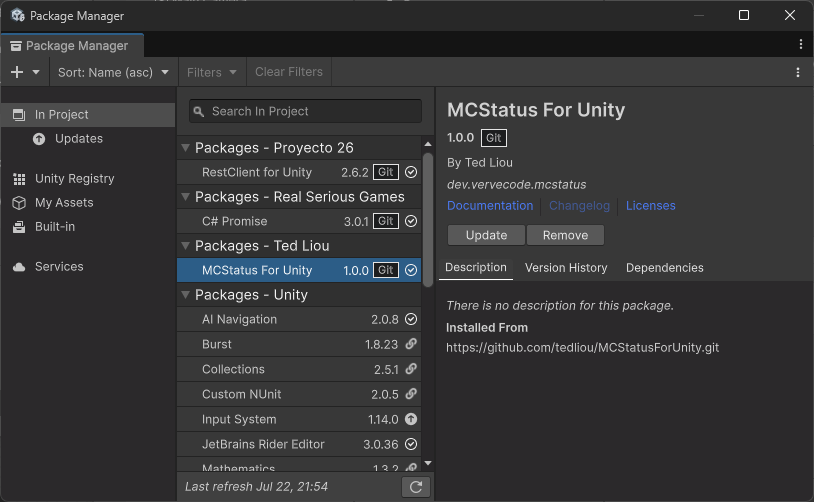The height and width of the screenshot is (502, 814).
Task: Select the Custom NUnit package
Action: [x=299, y=394]
